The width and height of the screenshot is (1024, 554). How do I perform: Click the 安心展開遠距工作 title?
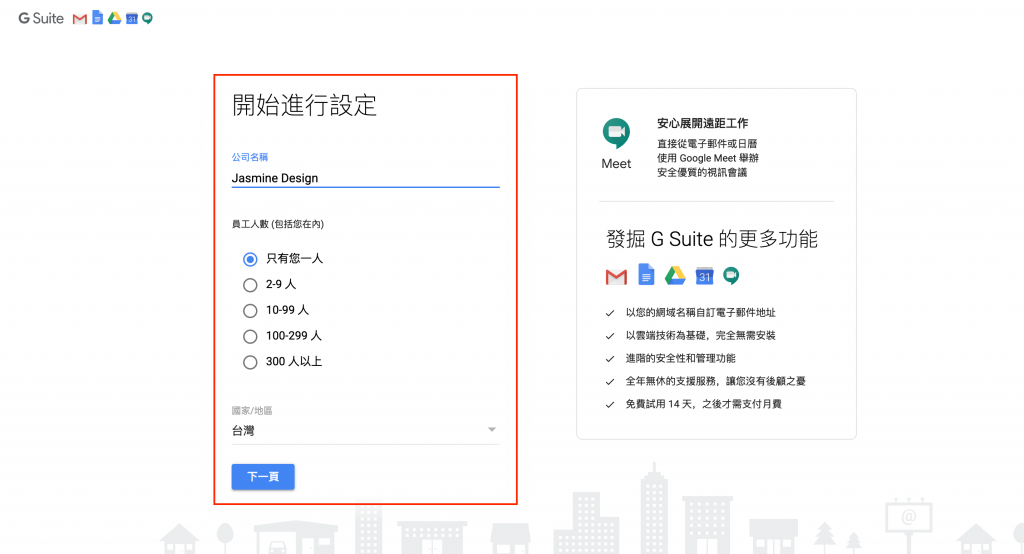703,123
